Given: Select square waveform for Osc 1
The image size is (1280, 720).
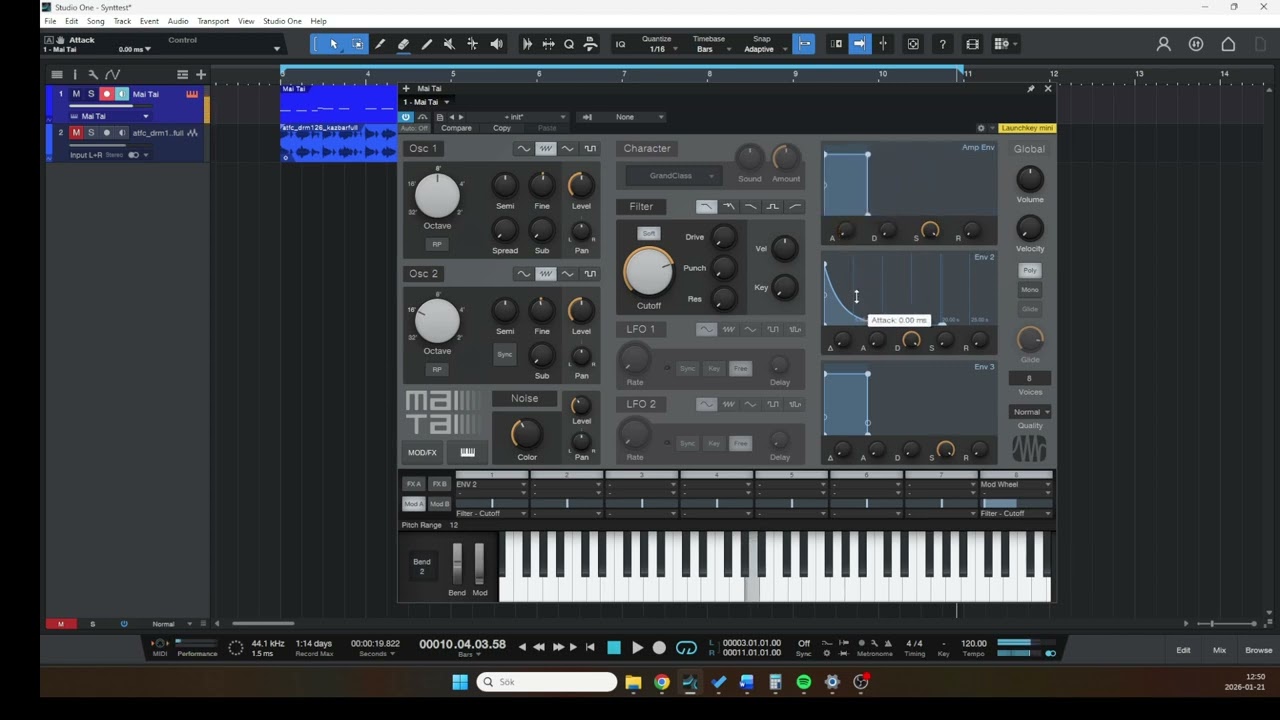Looking at the screenshot, I should pos(590,149).
